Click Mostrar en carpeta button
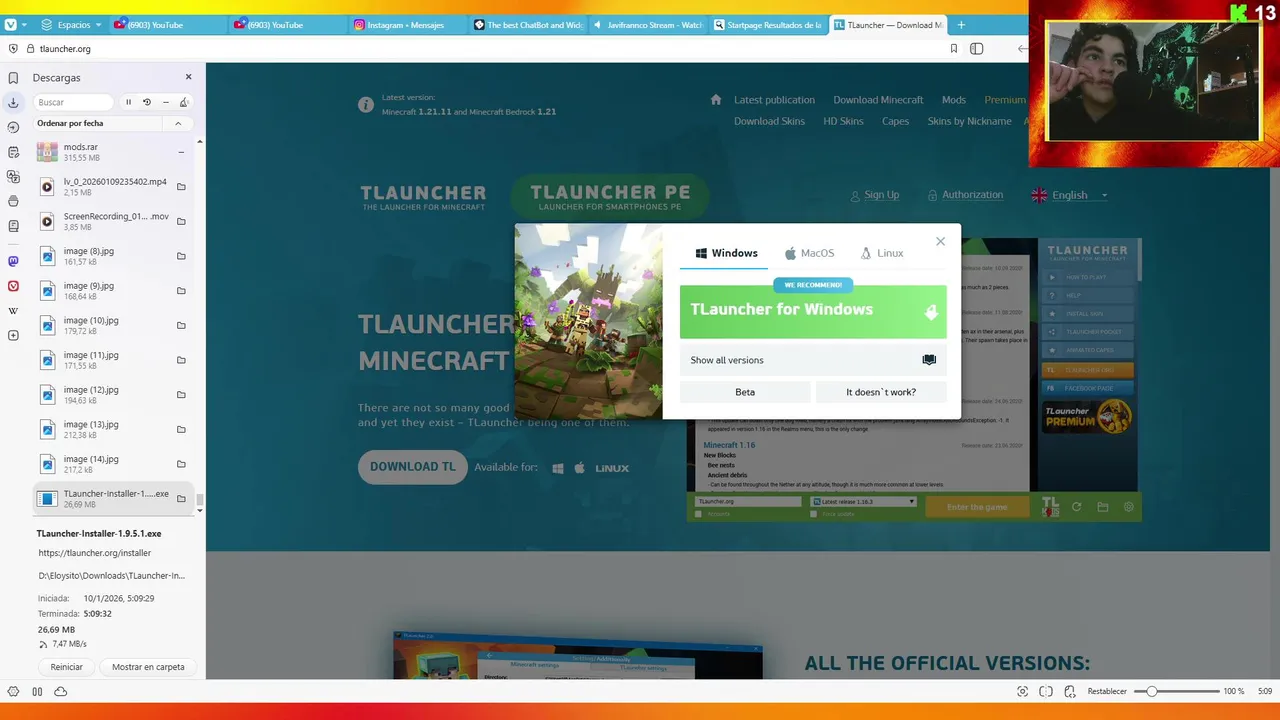The height and width of the screenshot is (720, 1280). pos(148,667)
